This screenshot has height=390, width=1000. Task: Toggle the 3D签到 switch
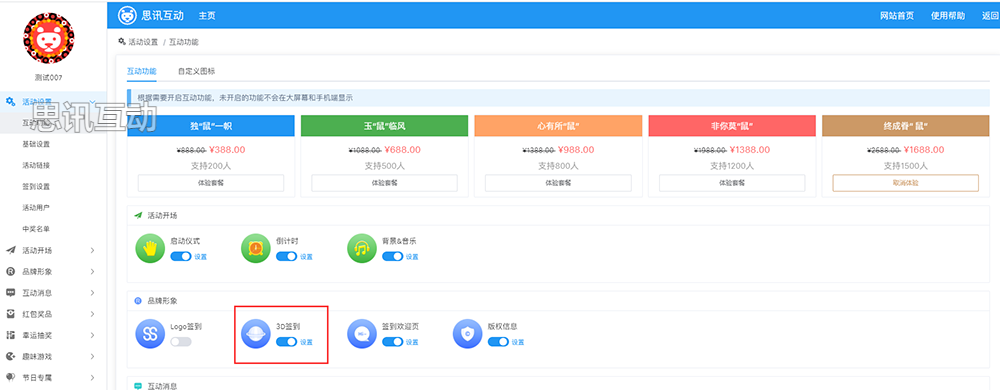pyautogui.click(x=286, y=342)
